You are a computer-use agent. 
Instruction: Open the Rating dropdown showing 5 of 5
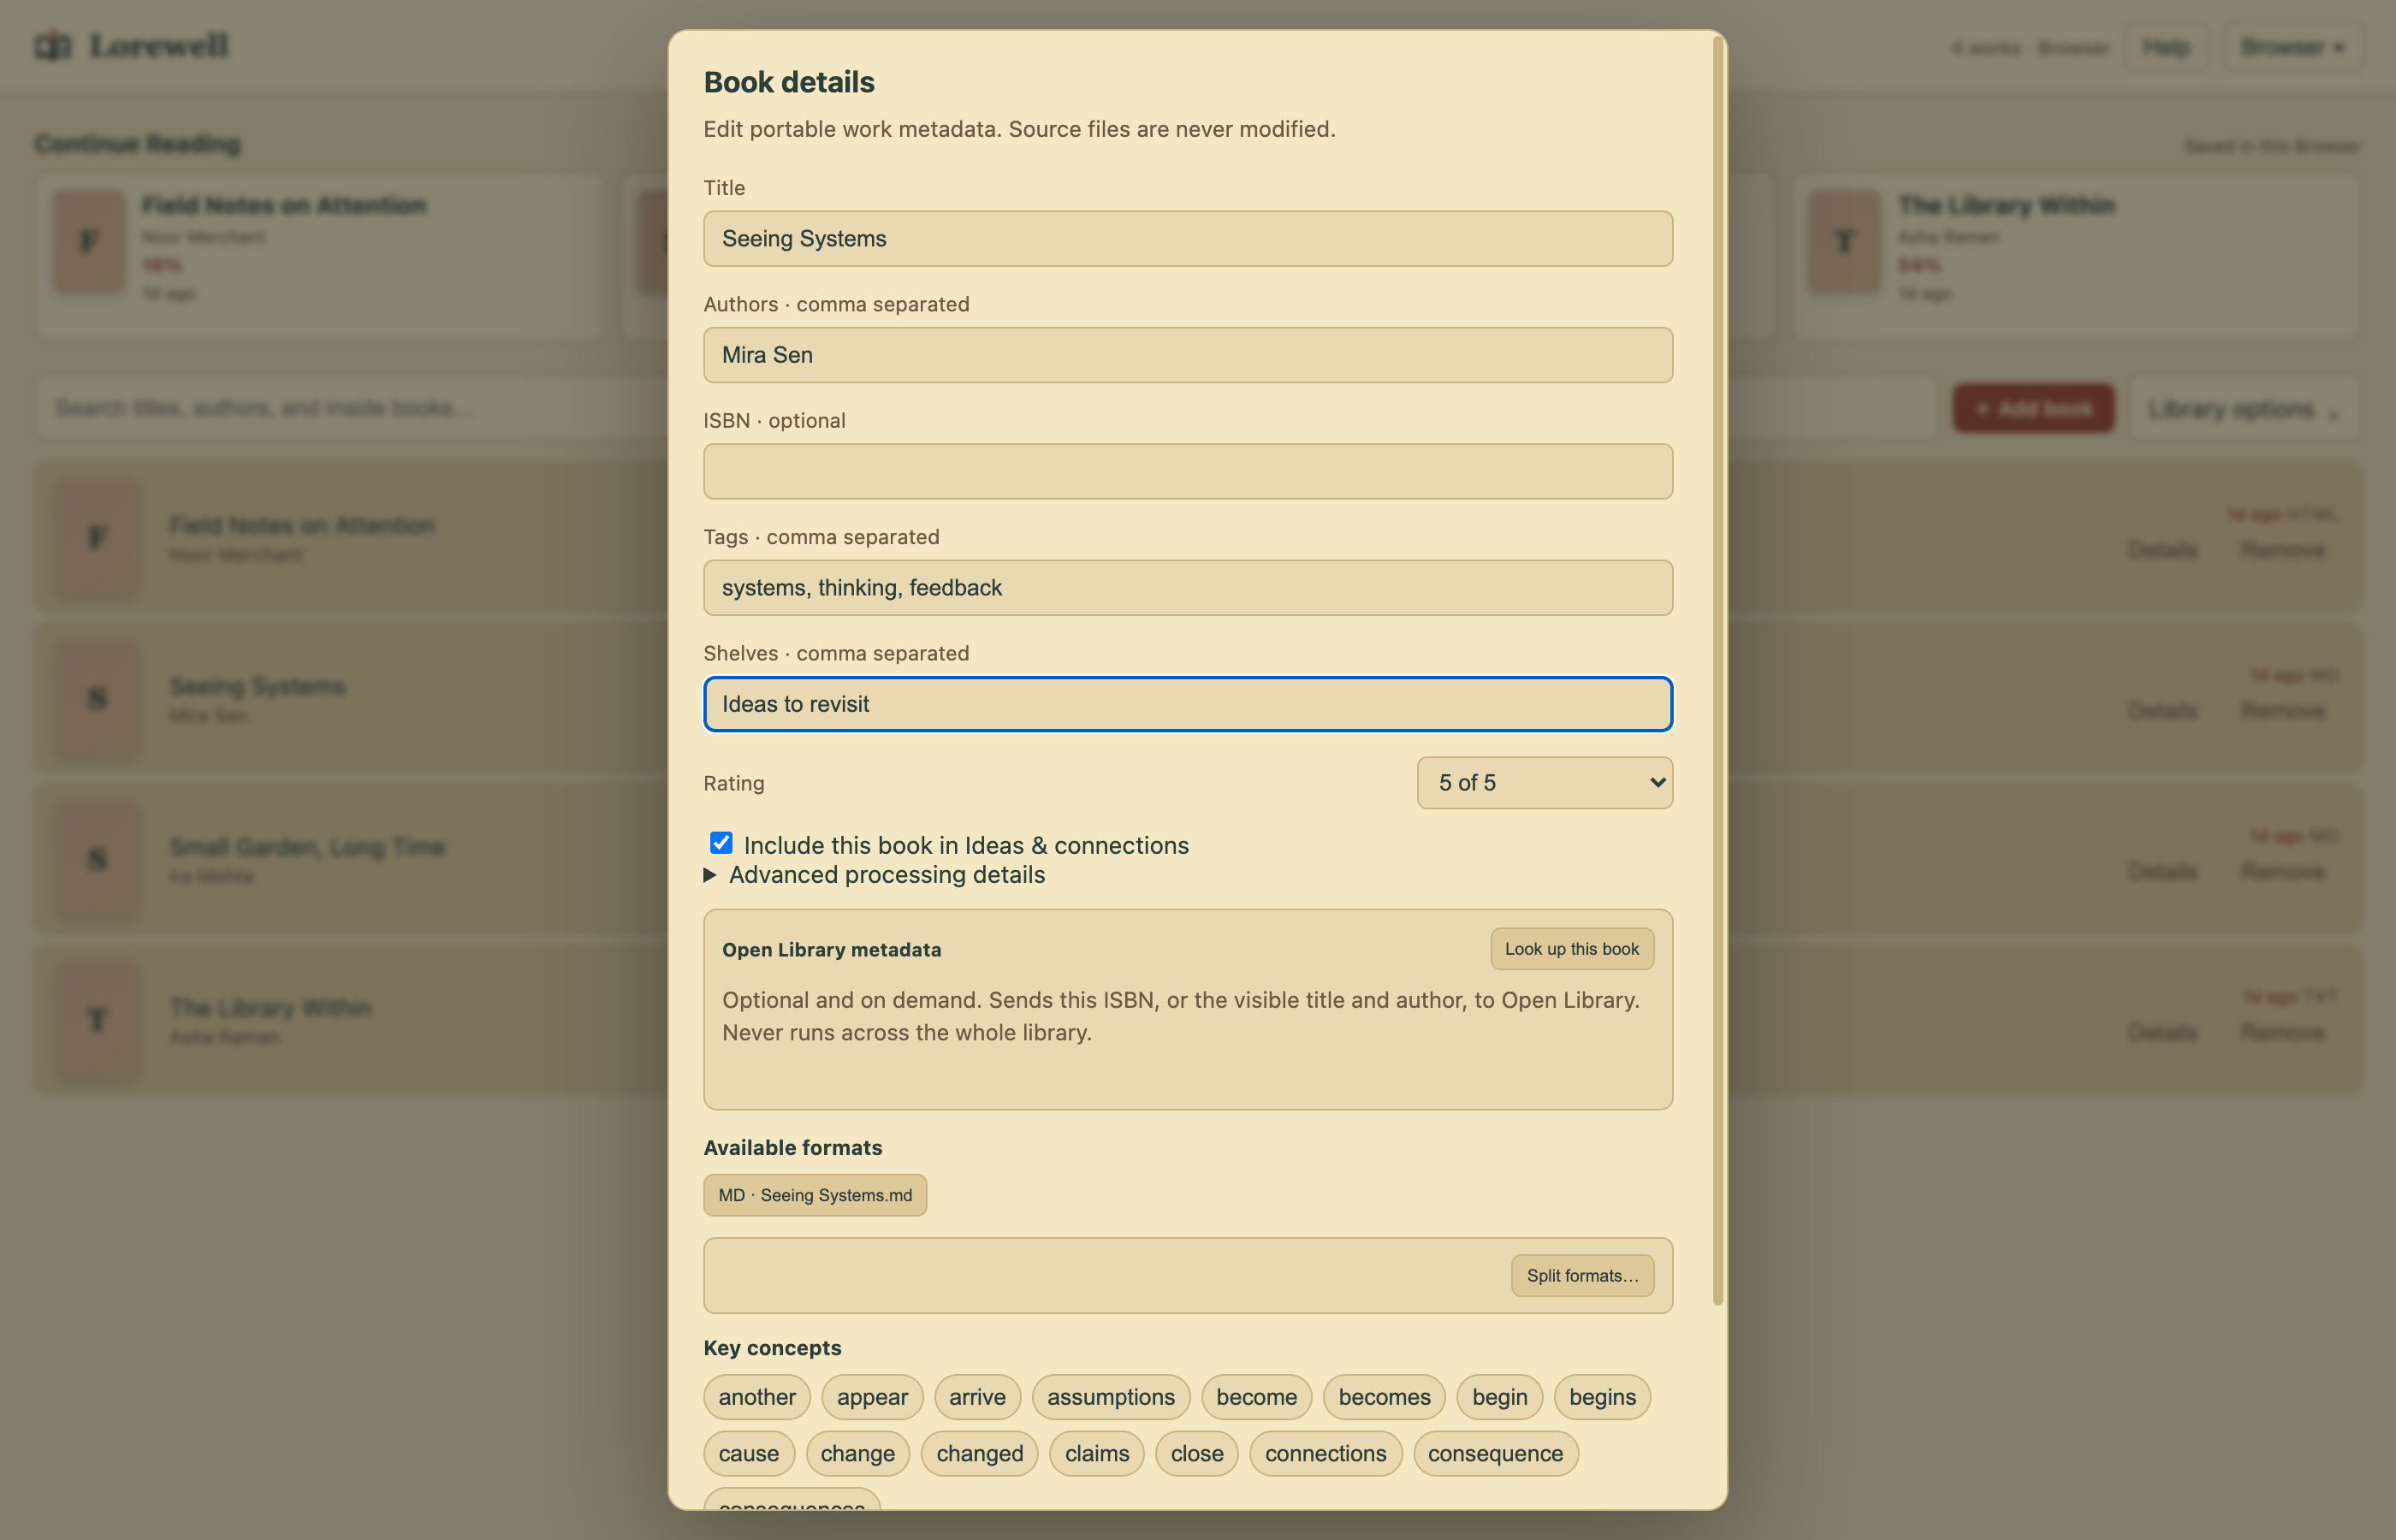pos(1544,783)
